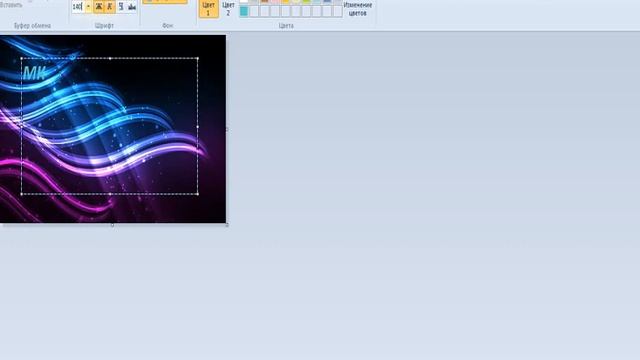The width and height of the screenshot is (640, 360).
Task: Select Цвет 2 color button
Action: point(228,9)
